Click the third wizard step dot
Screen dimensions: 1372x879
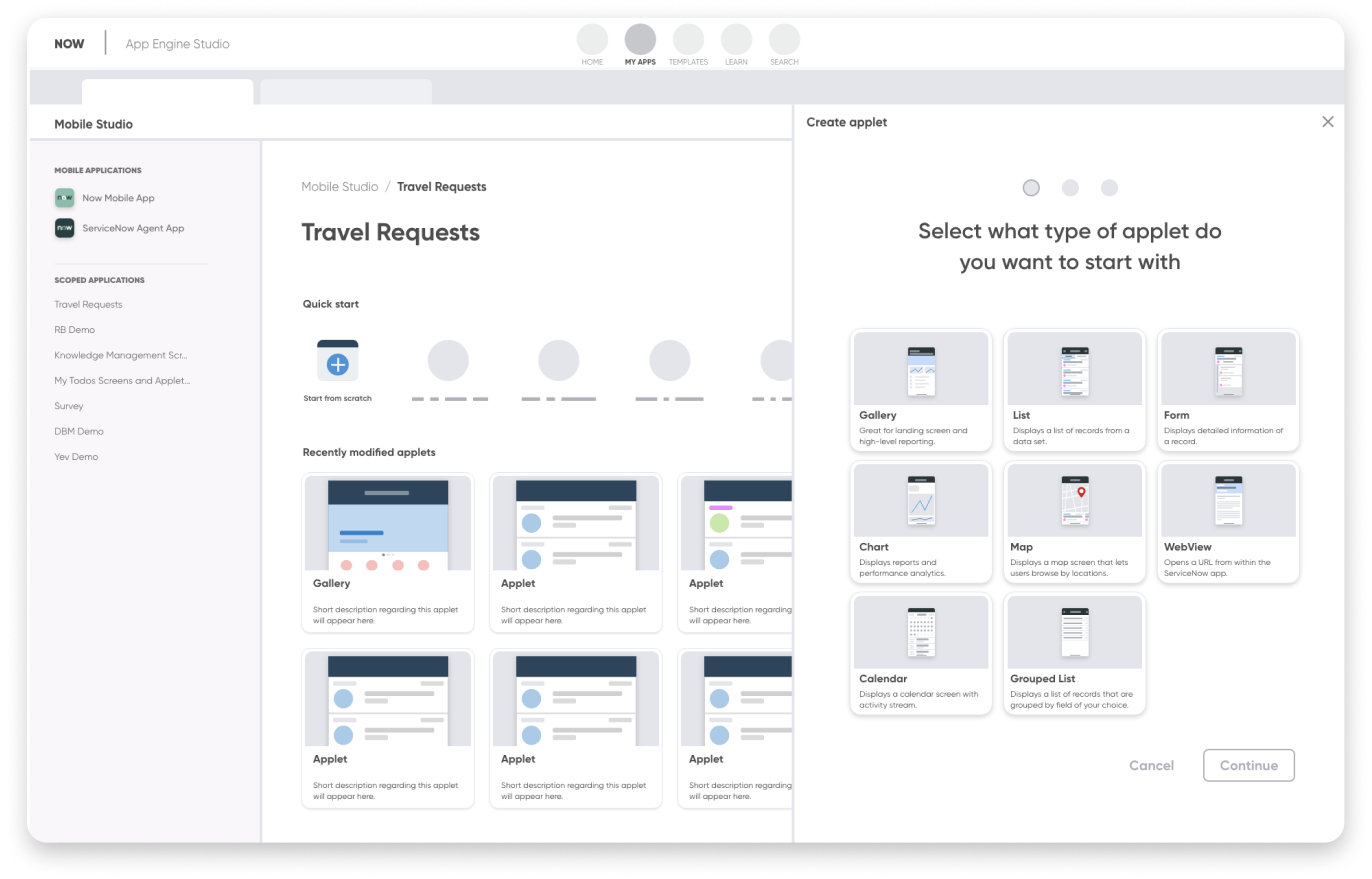tap(1109, 188)
